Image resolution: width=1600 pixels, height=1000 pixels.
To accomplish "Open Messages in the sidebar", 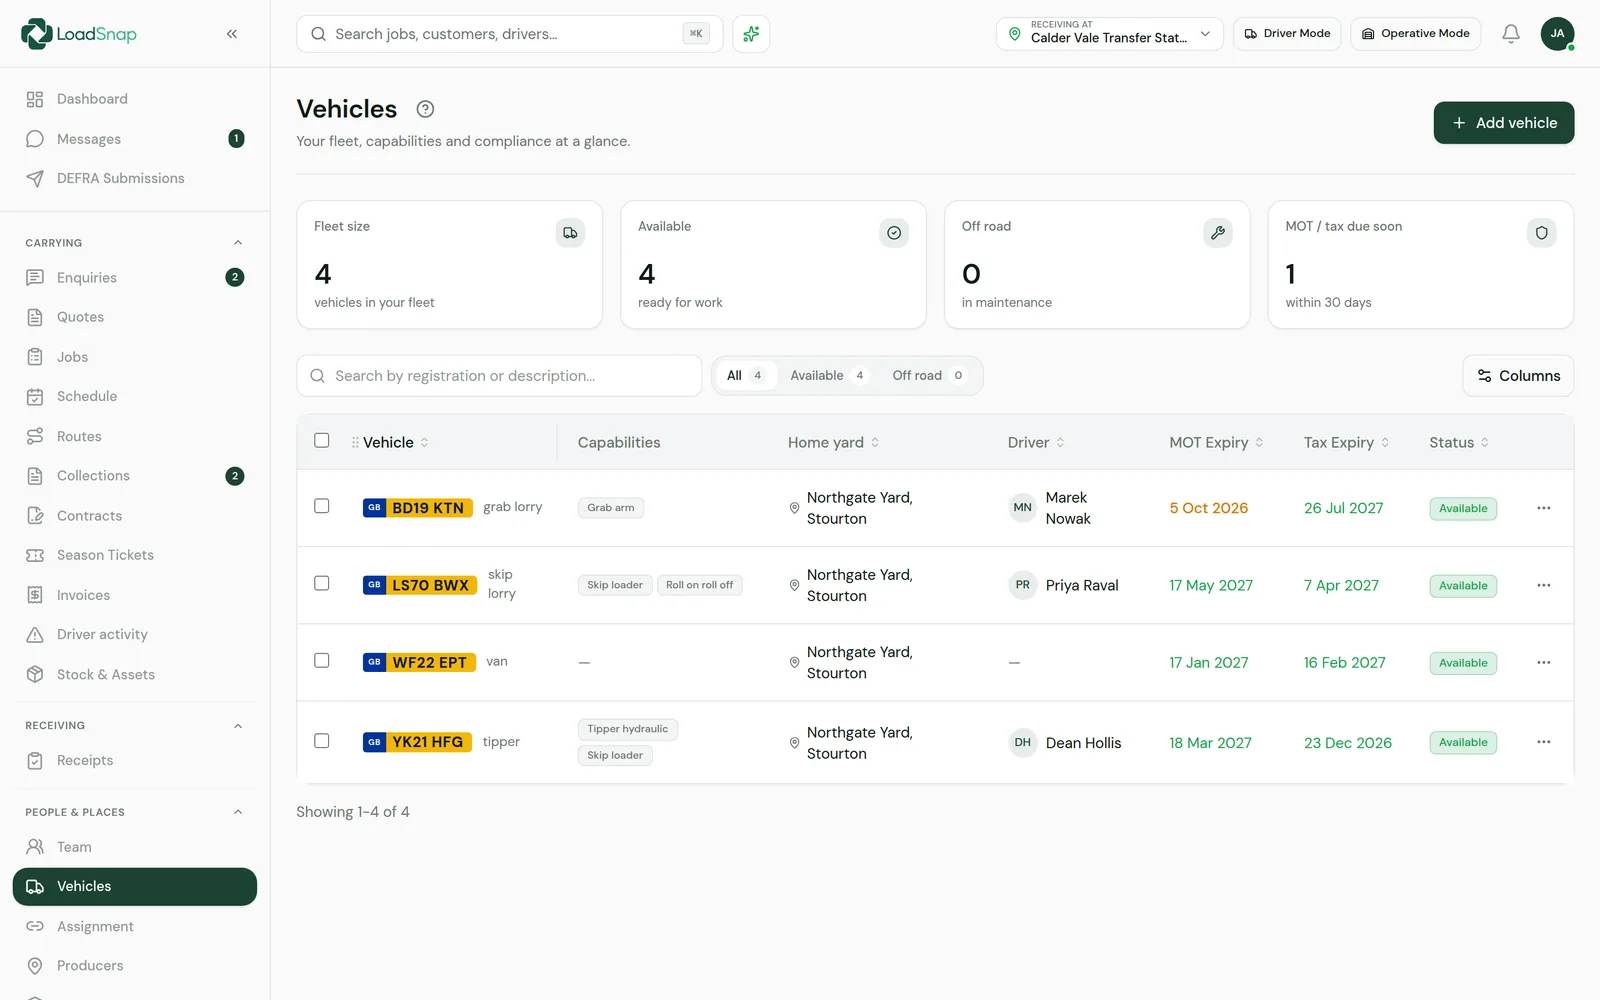I will 135,139.
